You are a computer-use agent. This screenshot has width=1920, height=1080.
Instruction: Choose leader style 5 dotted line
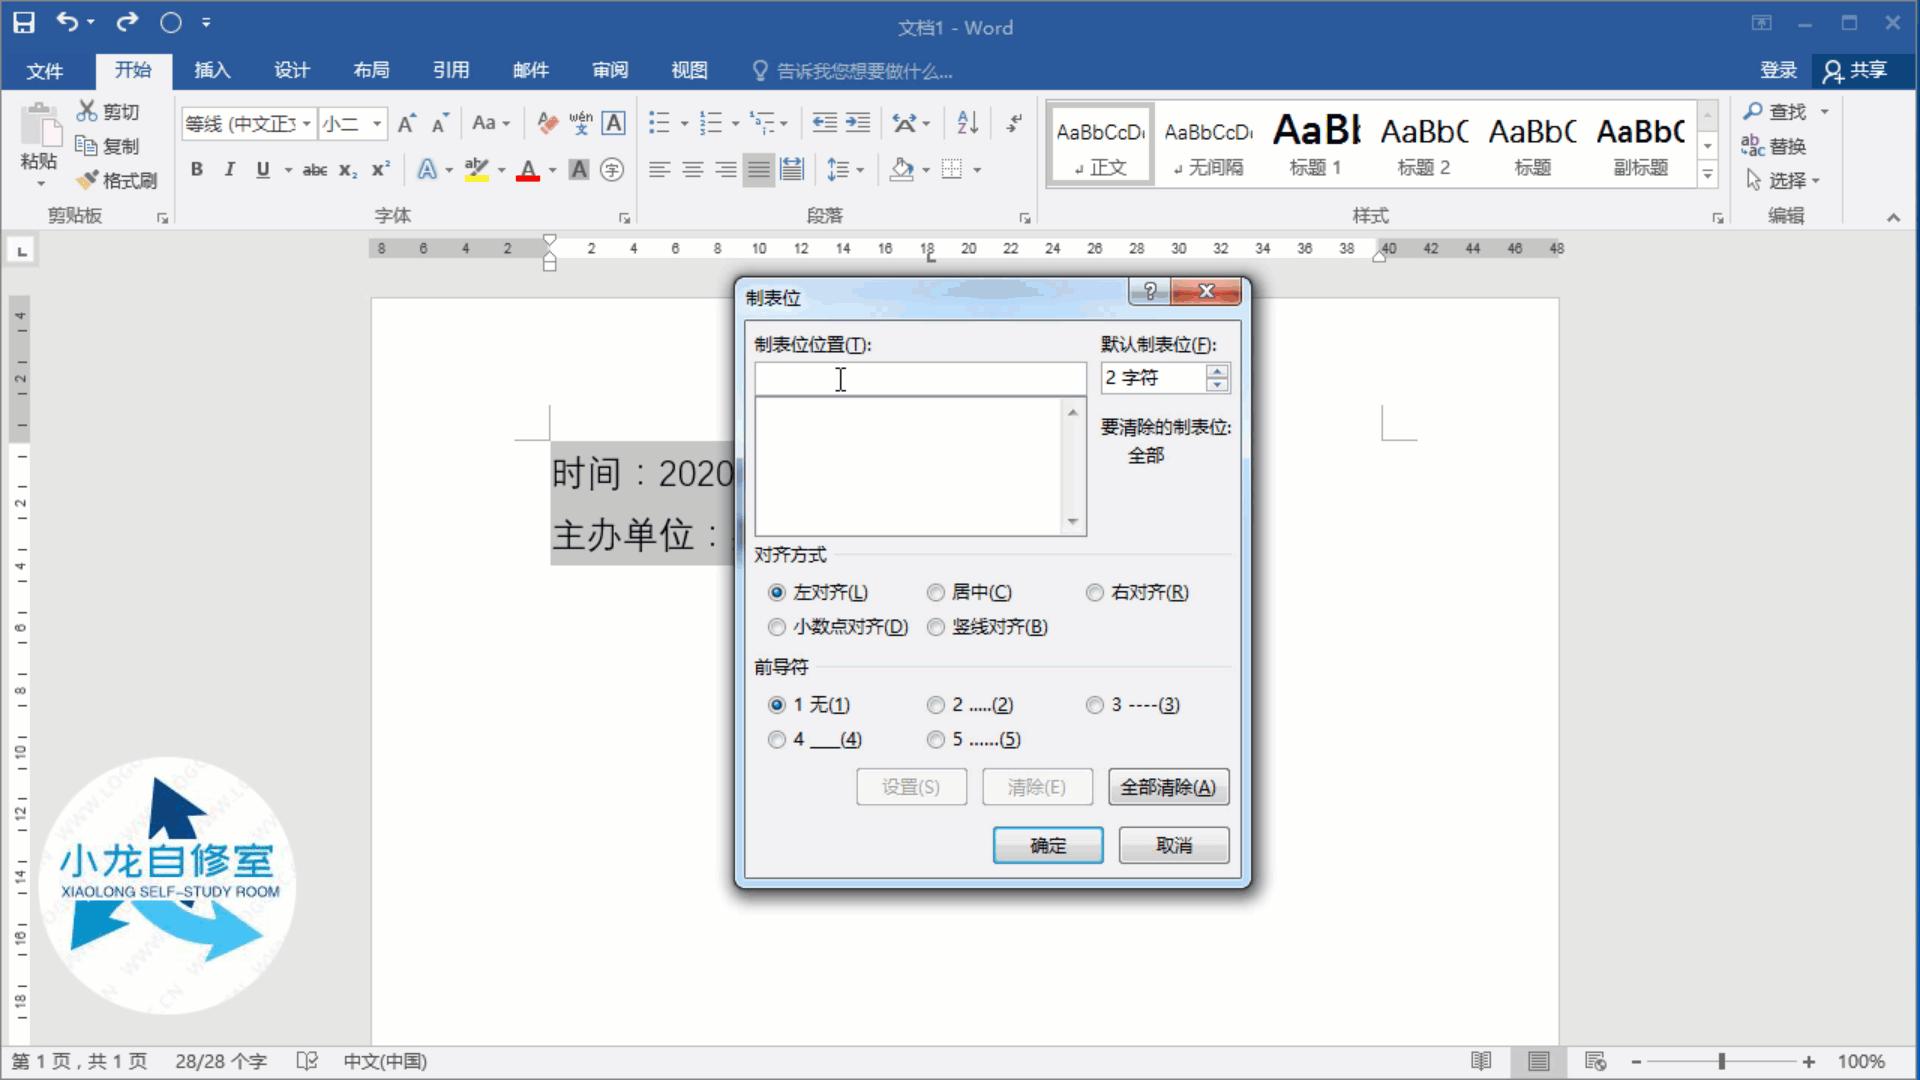click(x=936, y=739)
